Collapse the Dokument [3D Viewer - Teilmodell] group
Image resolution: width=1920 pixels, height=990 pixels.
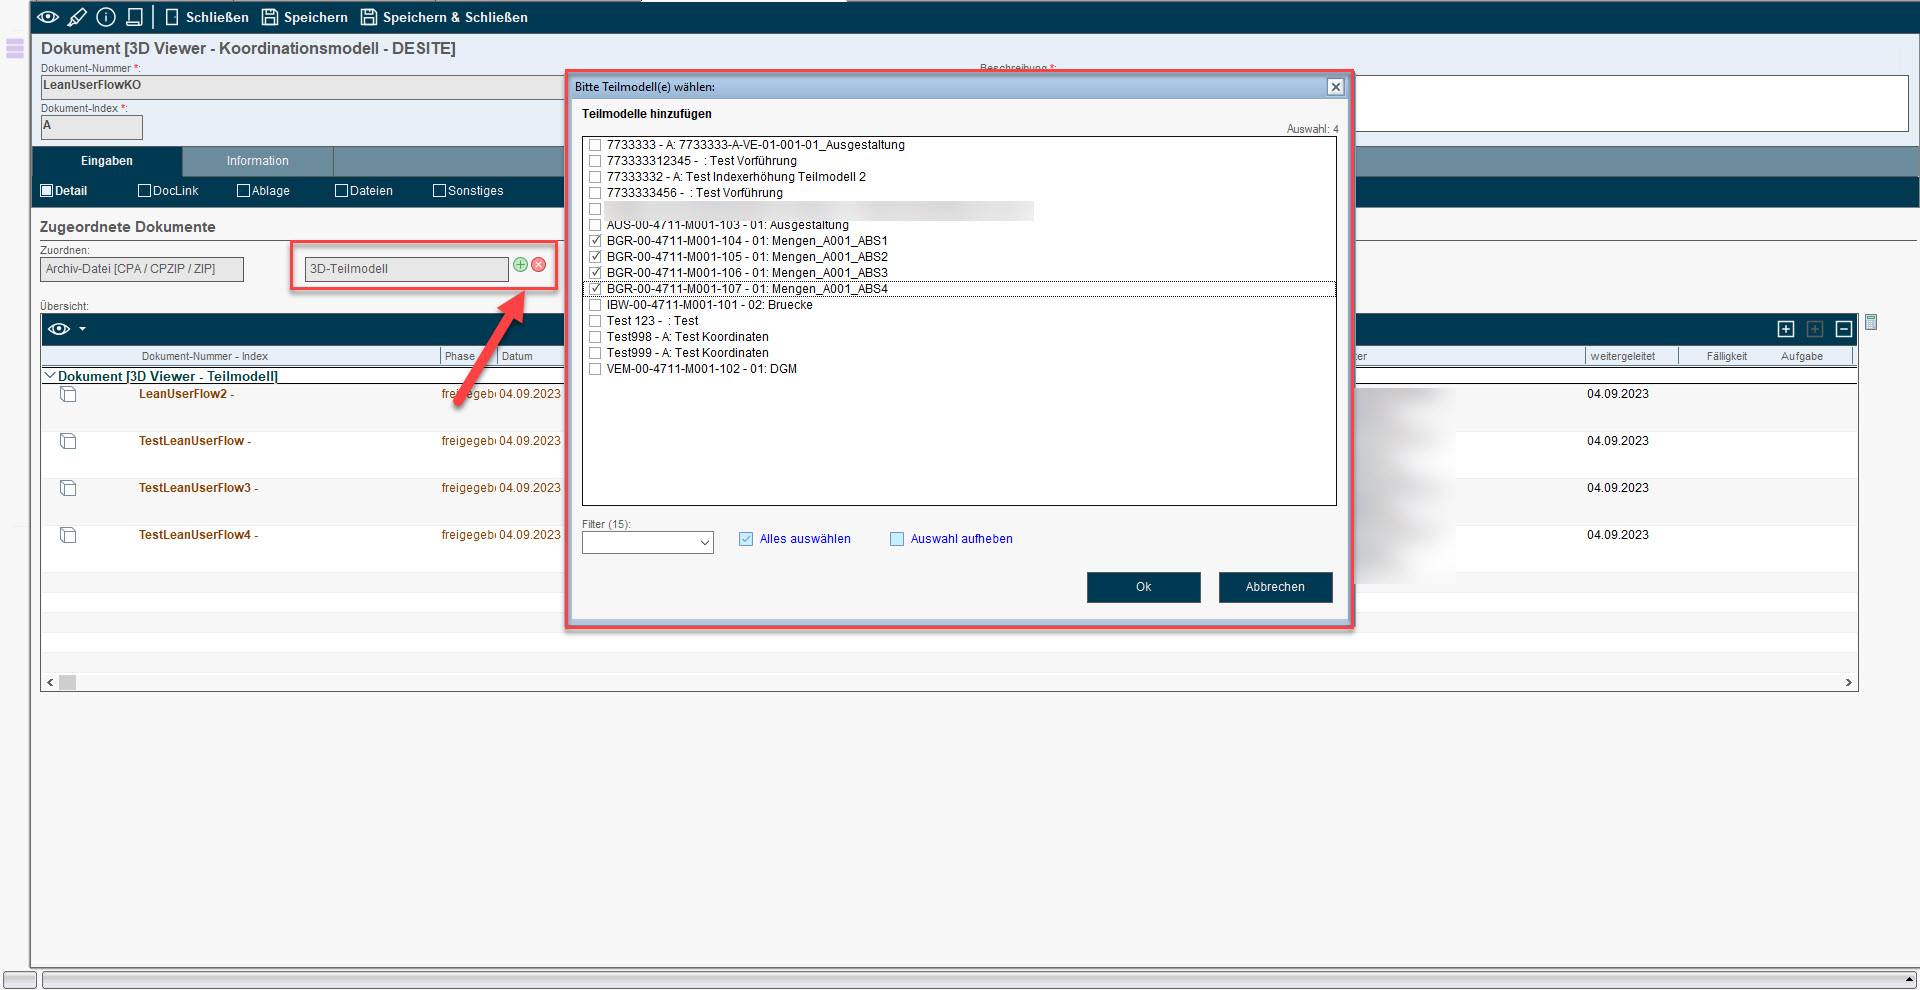49,376
